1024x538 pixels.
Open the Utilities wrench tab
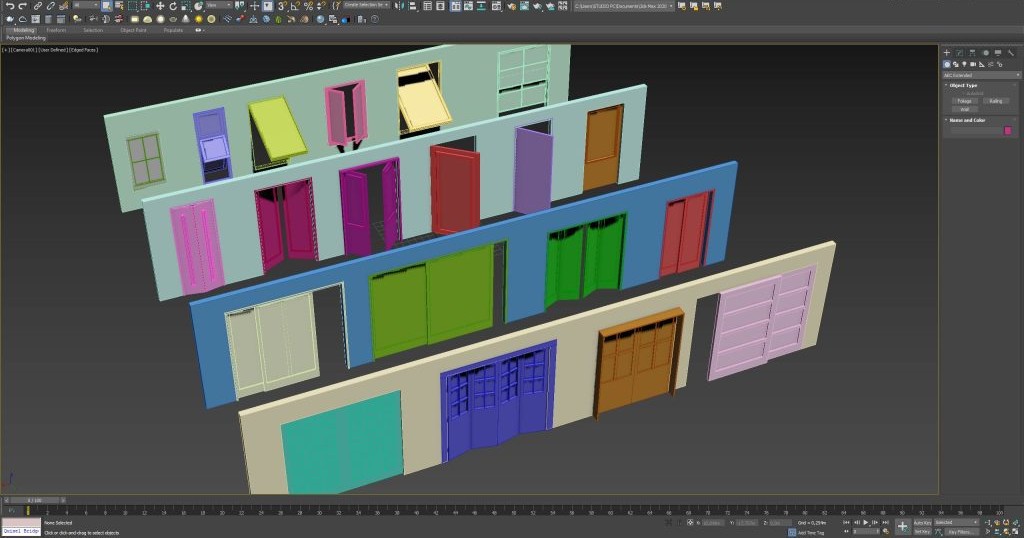(1011, 53)
